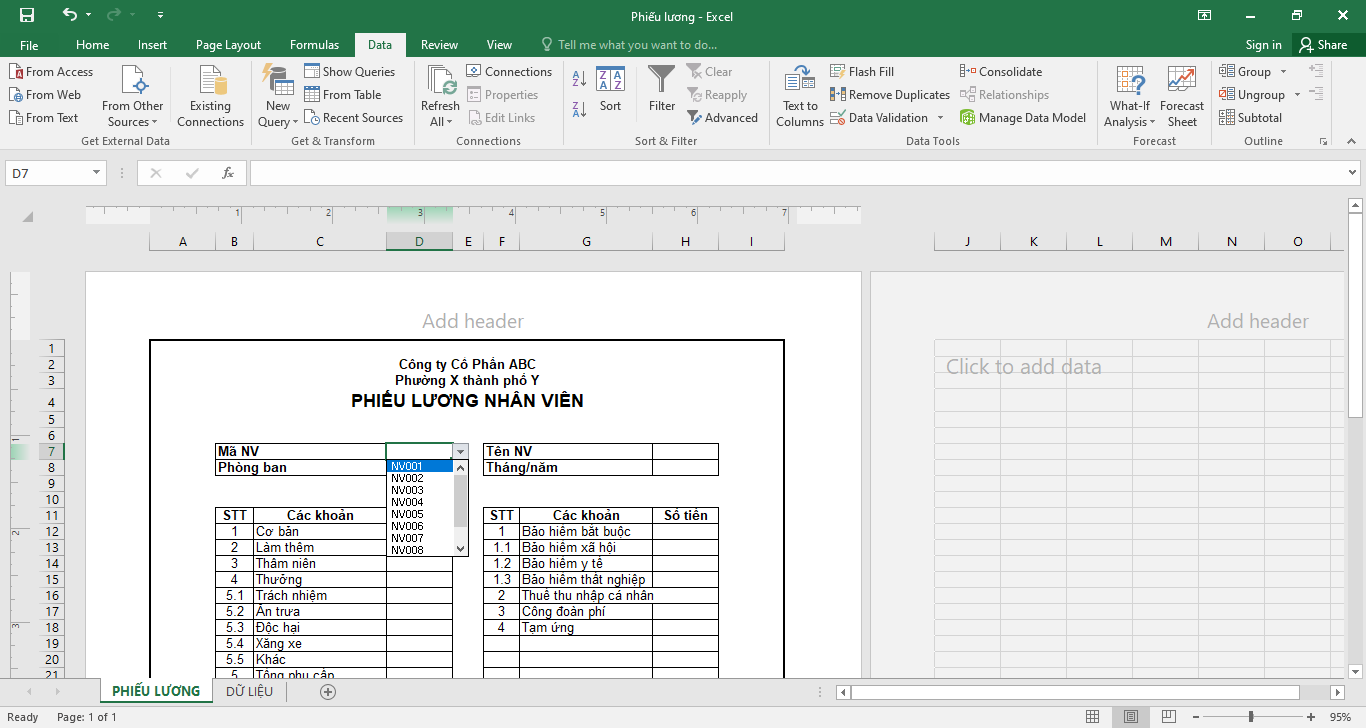
Task: Click Add header area on page
Action: point(473,321)
